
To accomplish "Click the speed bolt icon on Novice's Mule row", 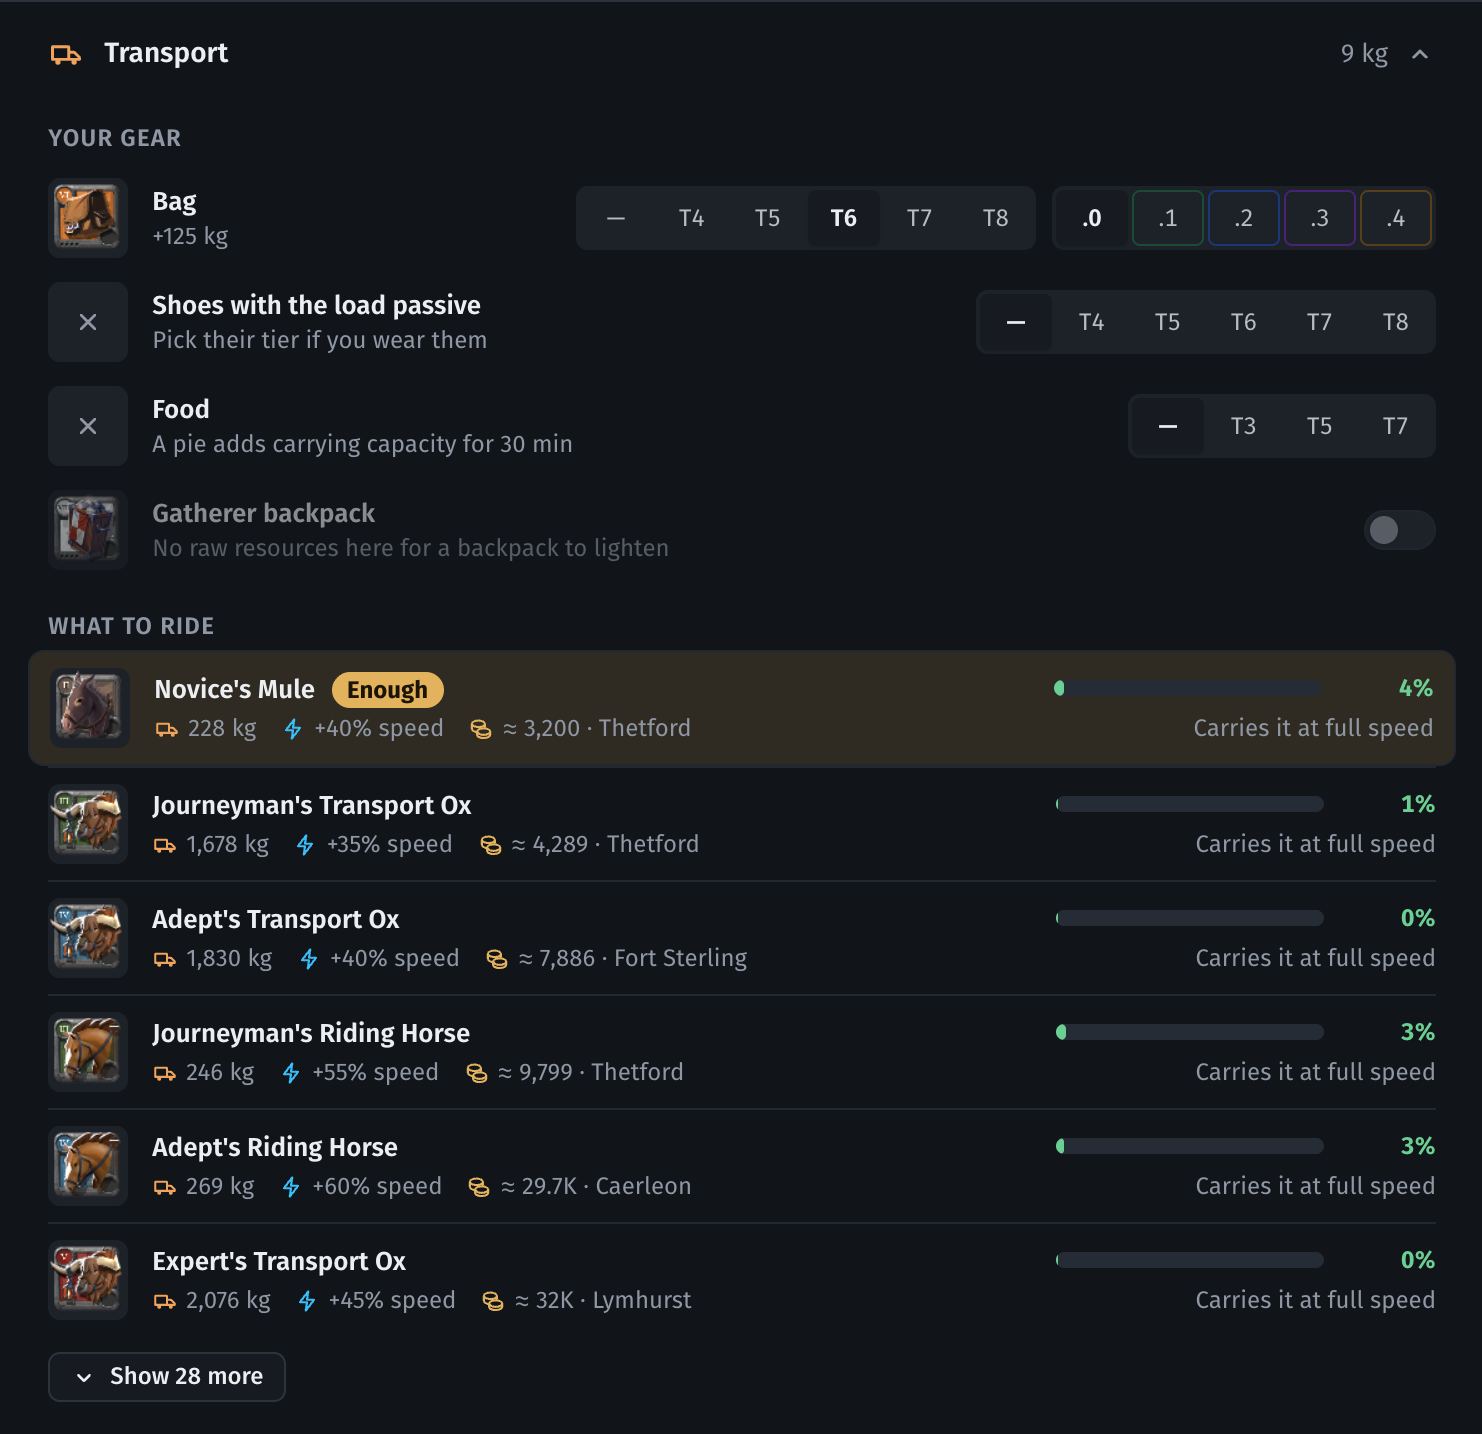I will [x=293, y=729].
